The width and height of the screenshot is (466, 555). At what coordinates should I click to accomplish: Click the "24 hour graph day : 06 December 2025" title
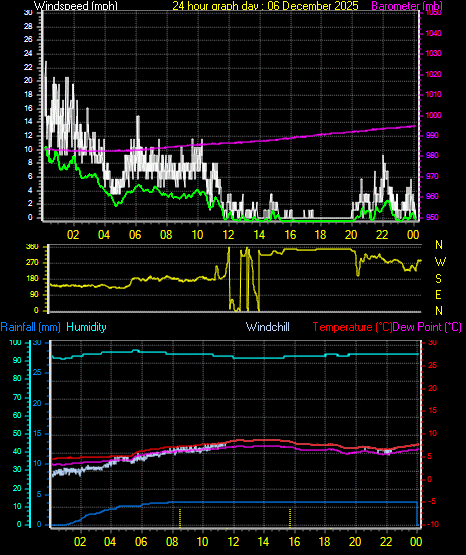click(x=265, y=6)
